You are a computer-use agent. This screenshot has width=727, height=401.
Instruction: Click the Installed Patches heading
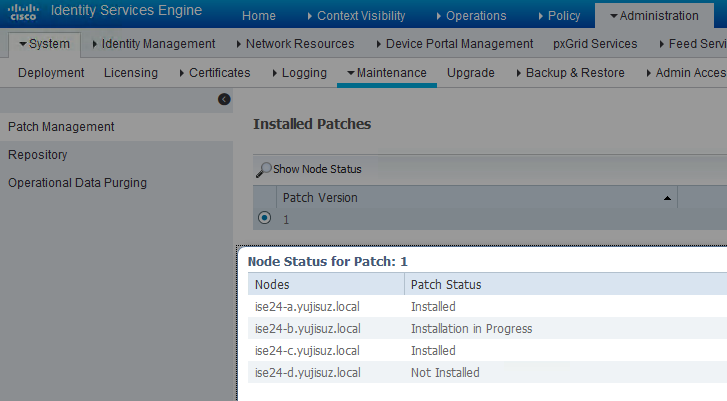tap(312, 124)
